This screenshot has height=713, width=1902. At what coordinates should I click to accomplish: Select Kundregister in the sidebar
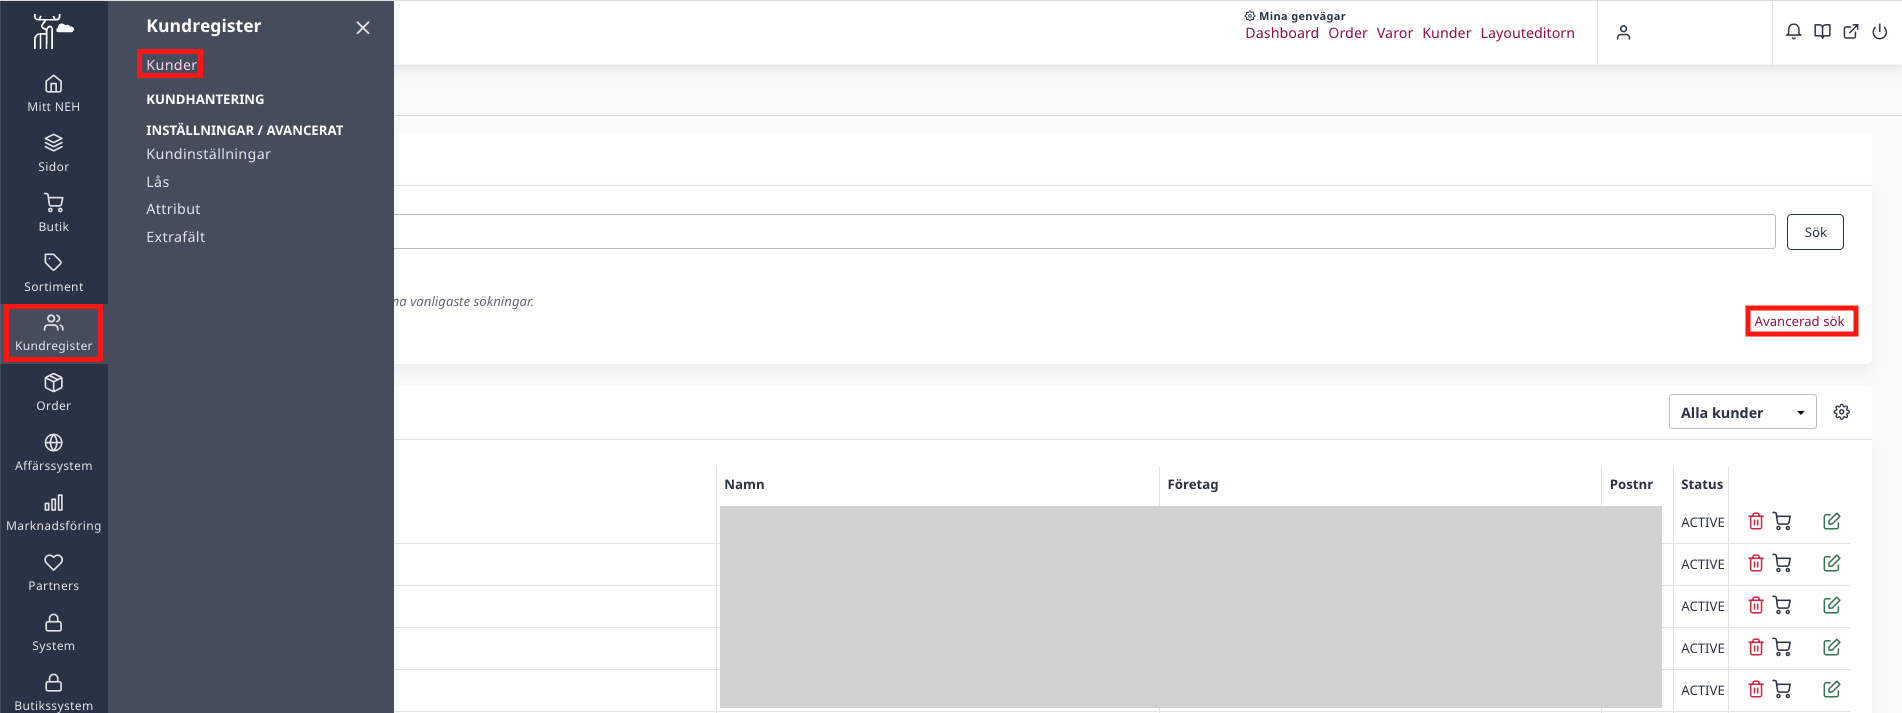(x=54, y=333)
